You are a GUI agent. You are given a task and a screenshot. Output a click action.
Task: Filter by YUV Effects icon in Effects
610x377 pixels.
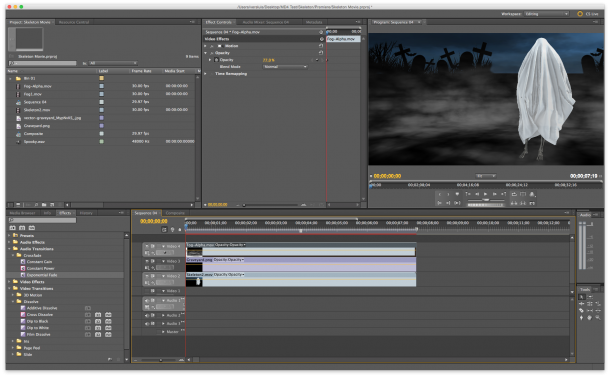(x=32, y=228)
